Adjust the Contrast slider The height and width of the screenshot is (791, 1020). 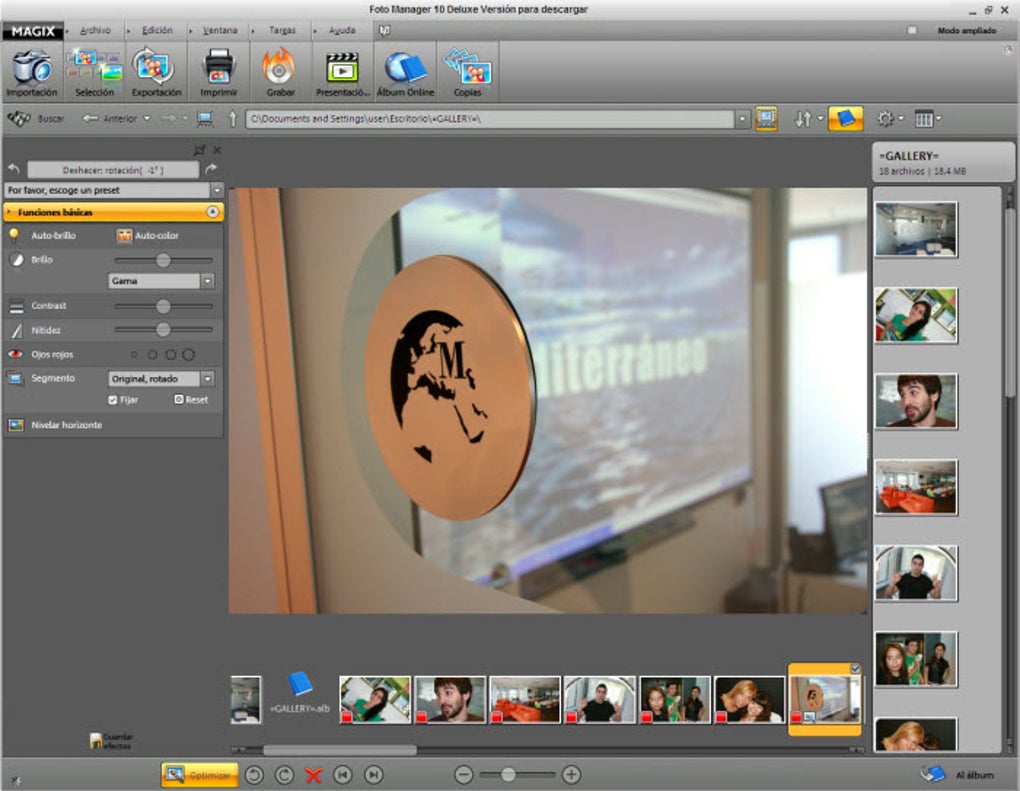point(163,306)
